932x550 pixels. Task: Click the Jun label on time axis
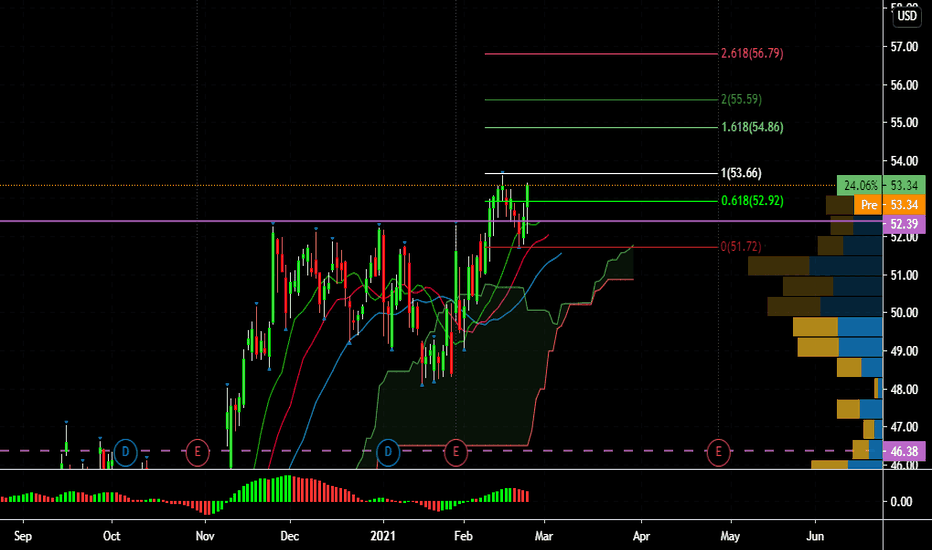[815, 536]
